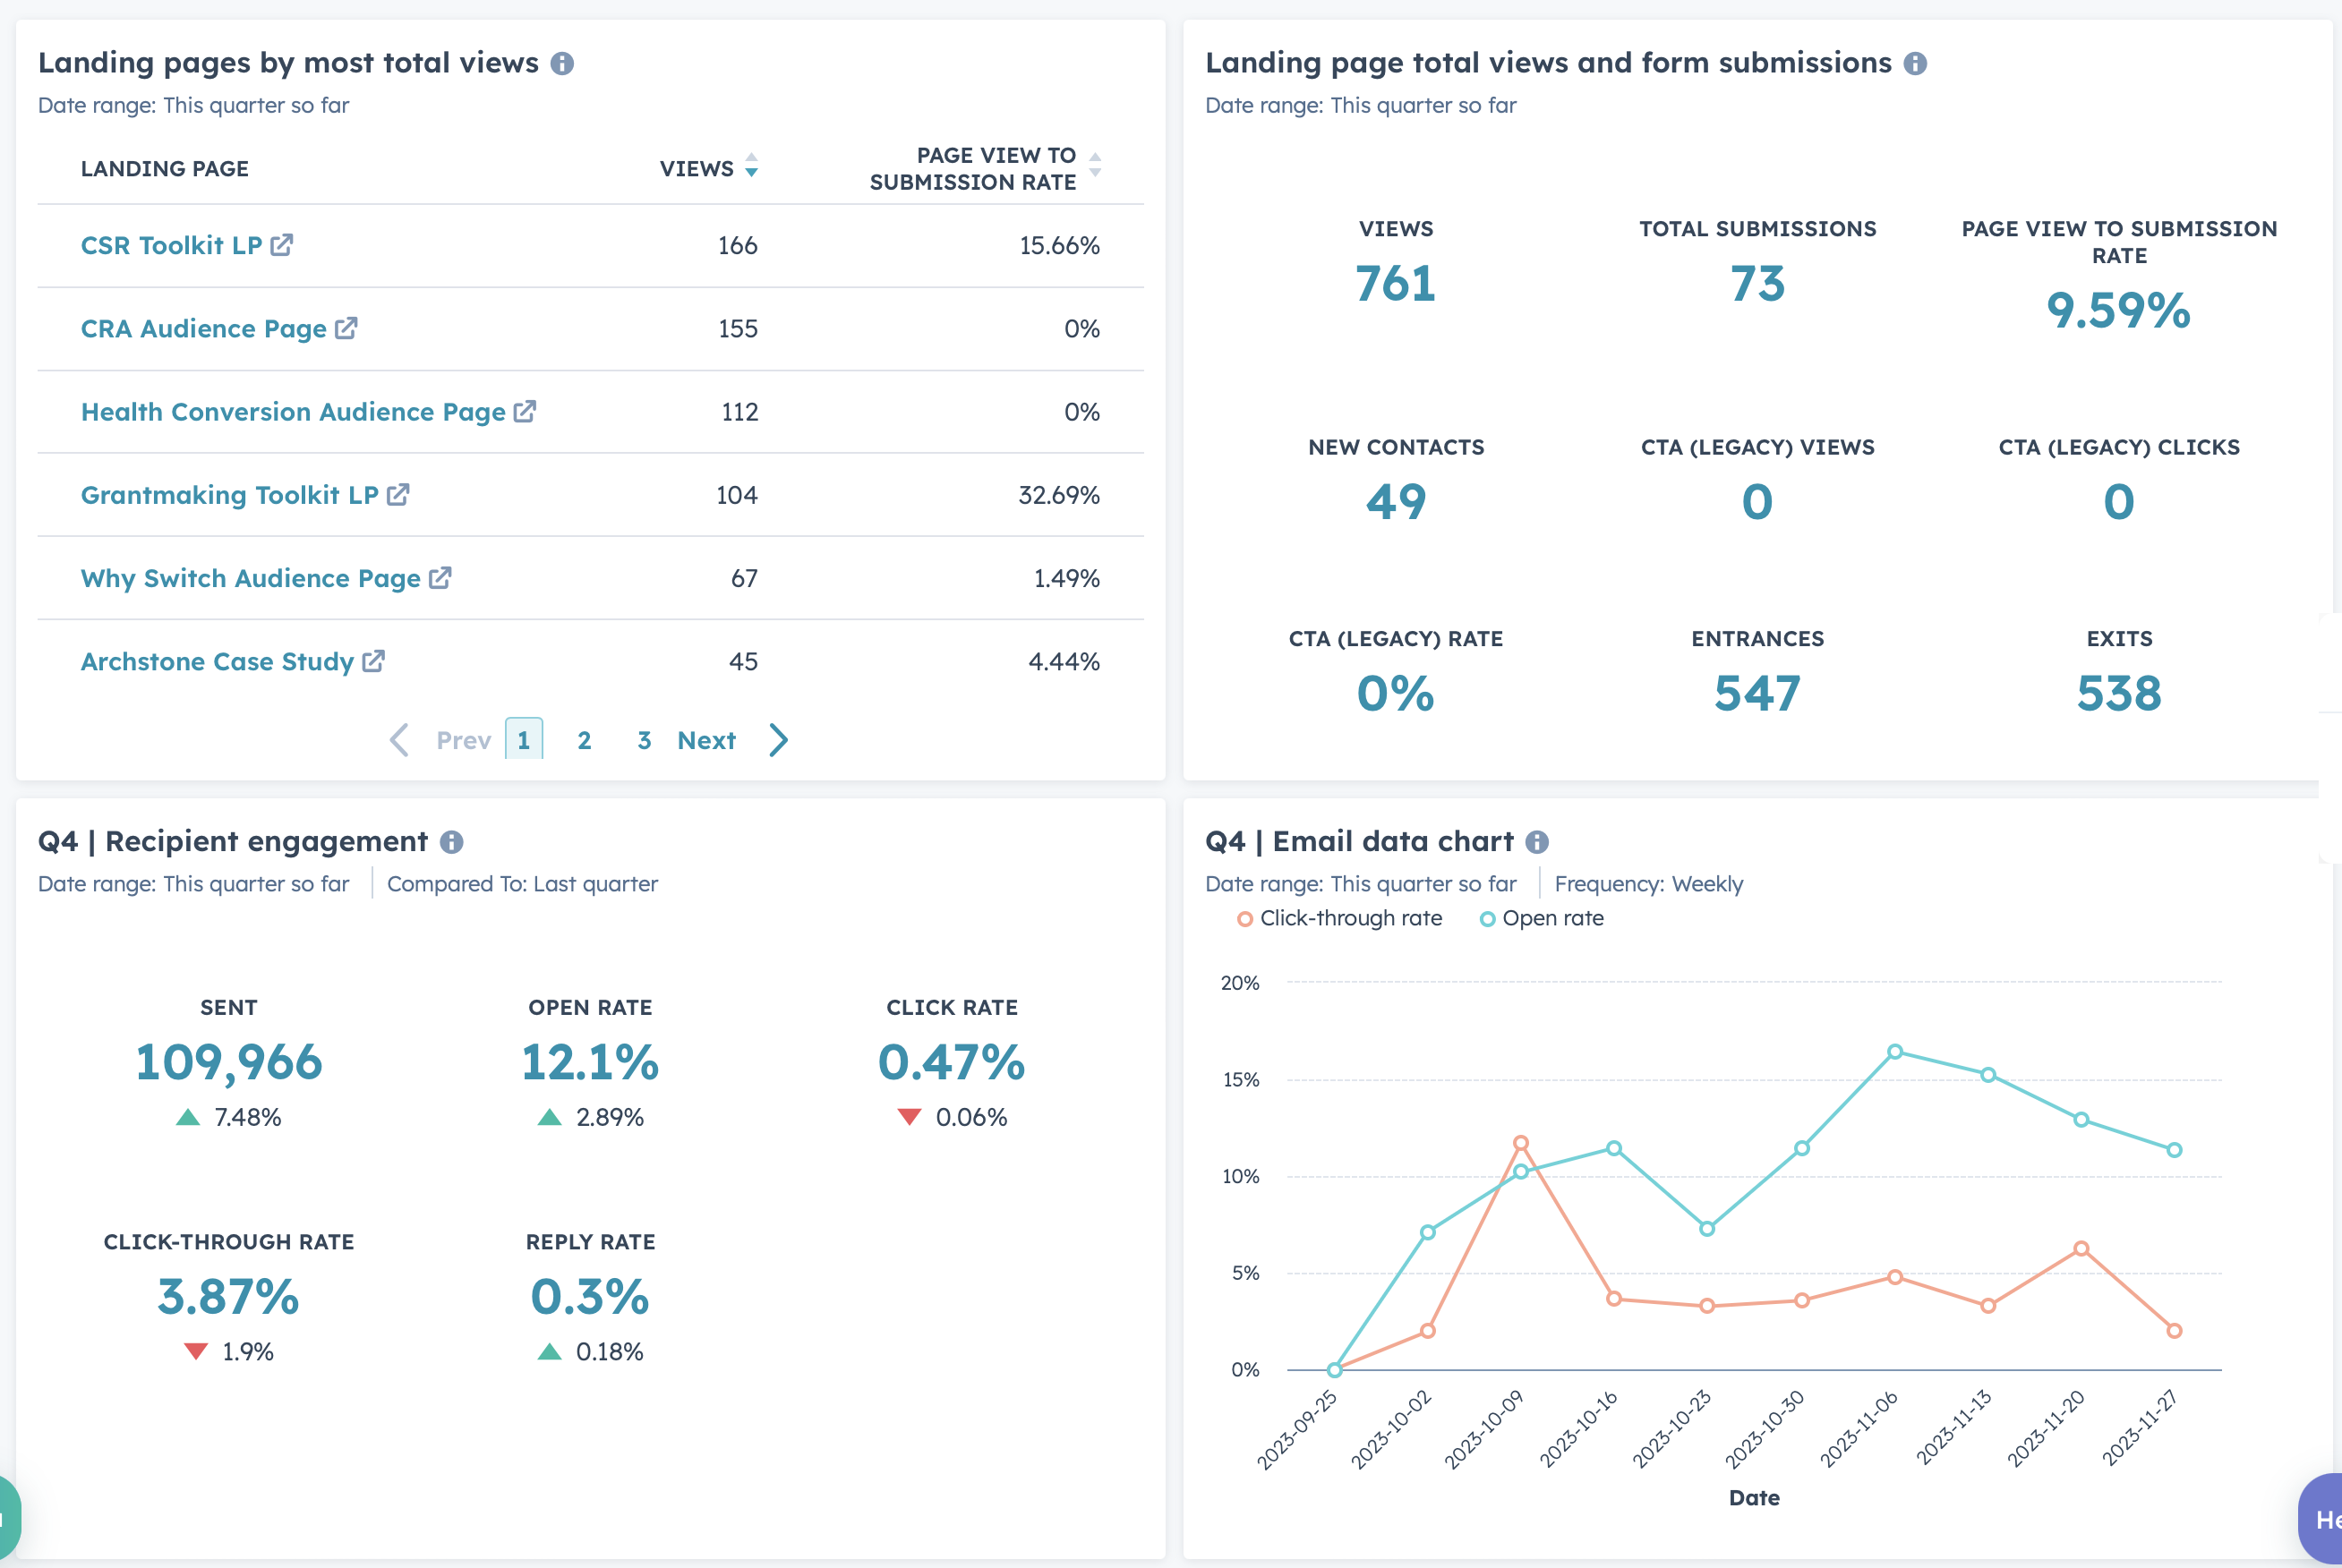Sort table by Views column arrows
Image resolution: width=2342 pixels, height=1568 pixels.
(x=751, y=166)
